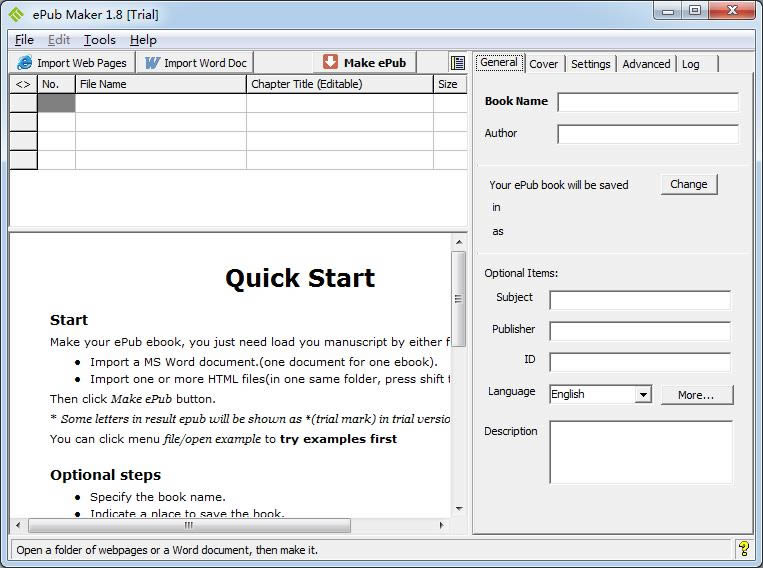Open the Help menu

point(143,40)
